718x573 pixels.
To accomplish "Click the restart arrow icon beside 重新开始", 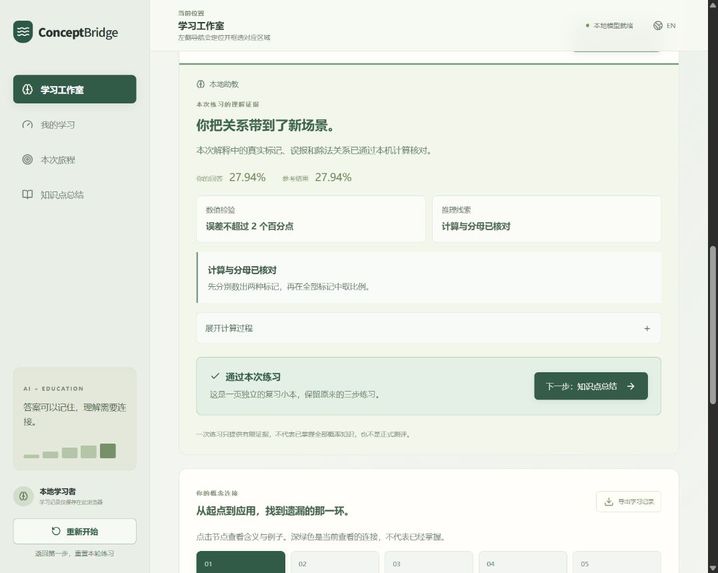I will (x=56, y=531).
